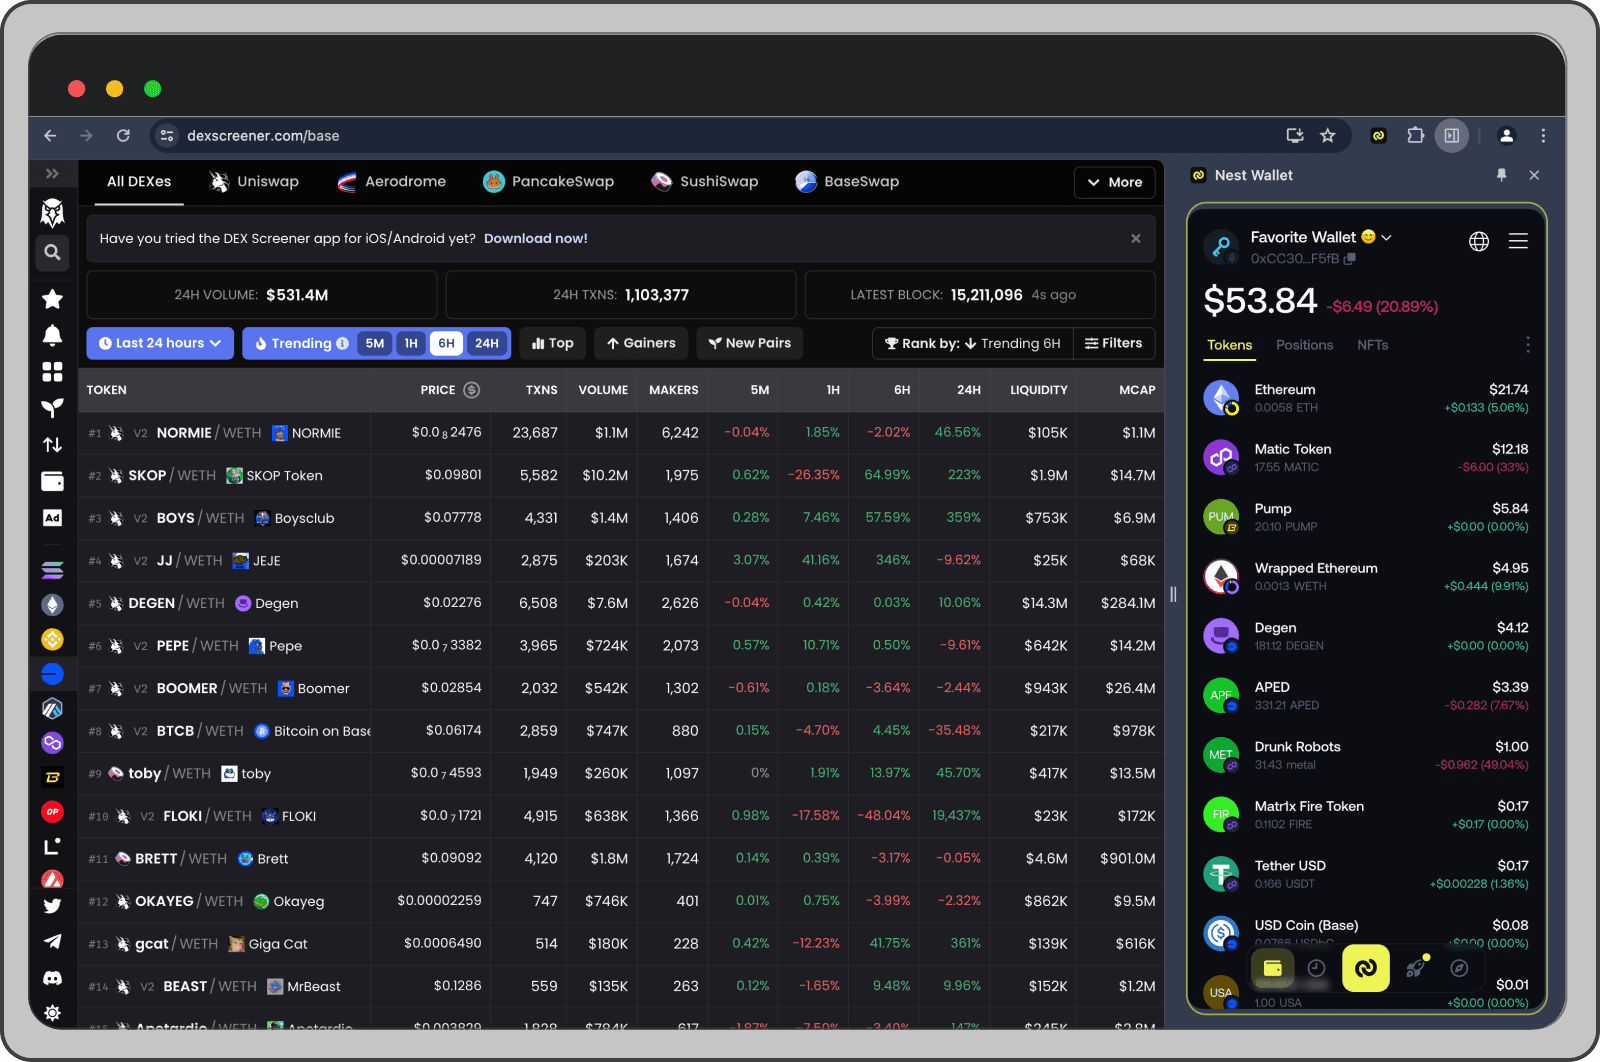Image resolution: width=1600 pixels, height=1062 pixels.
Task: Select Base chain icon in sidebar
Action: [52, 674]
